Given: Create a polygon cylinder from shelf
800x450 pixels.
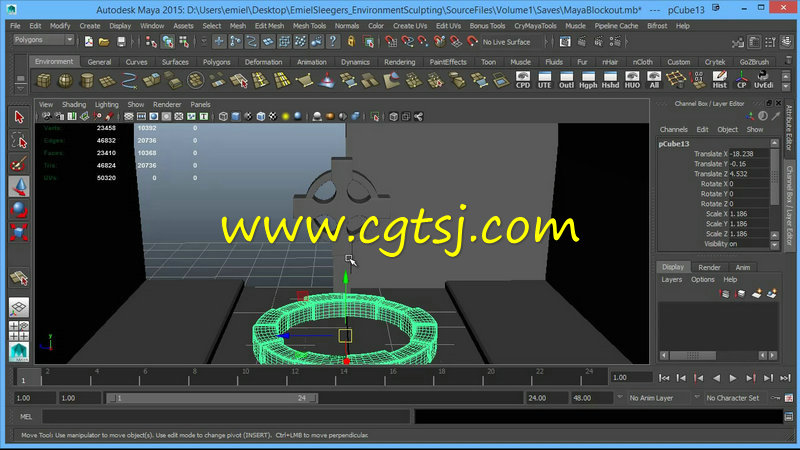Looking at the screenshot, I should pos(87,80).
